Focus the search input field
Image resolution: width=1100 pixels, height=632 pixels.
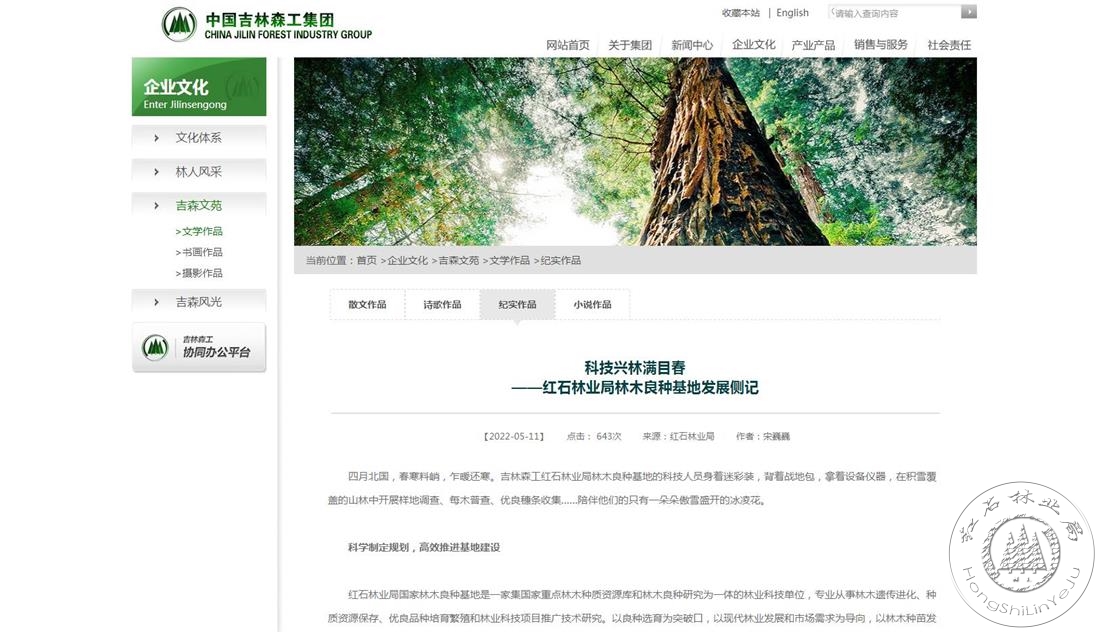point(895,12)
